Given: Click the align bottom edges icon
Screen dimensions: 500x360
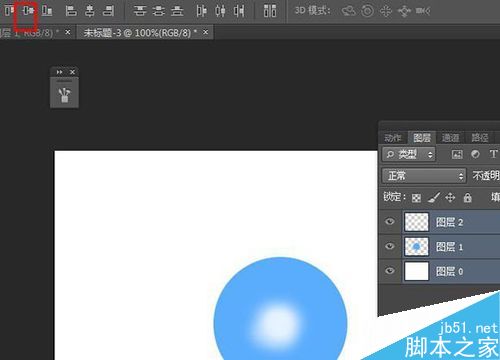Looking at the screenshot, I should (47, 11).
